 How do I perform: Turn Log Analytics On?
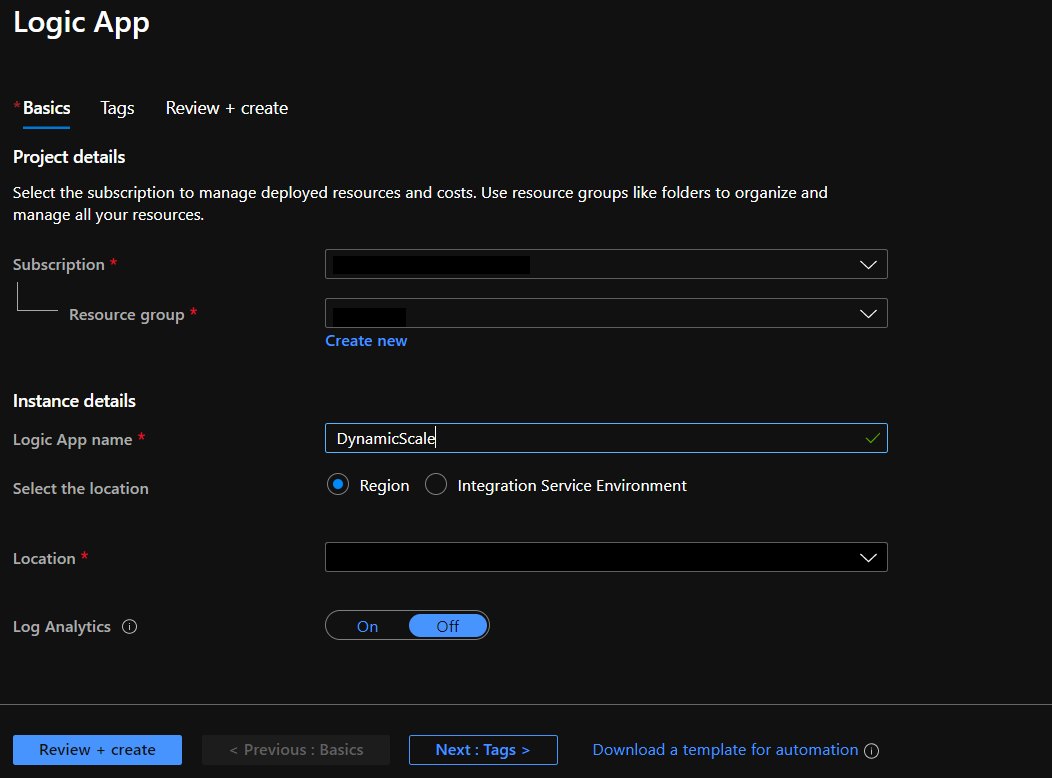point(367,626)
